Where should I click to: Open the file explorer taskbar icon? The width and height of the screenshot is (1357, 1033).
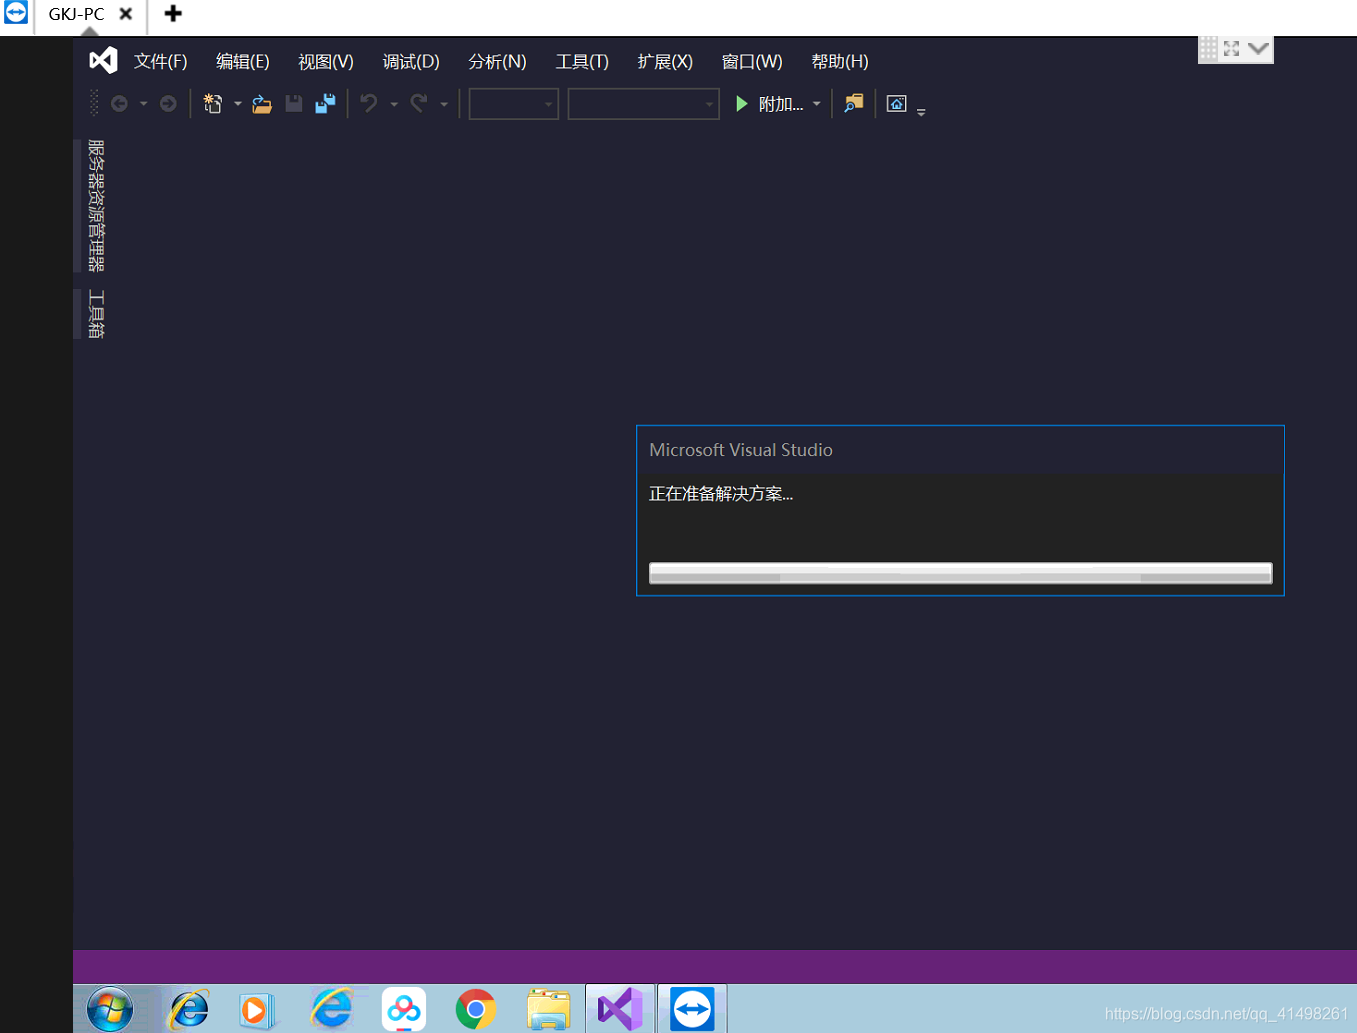[x=548, y=1010]
